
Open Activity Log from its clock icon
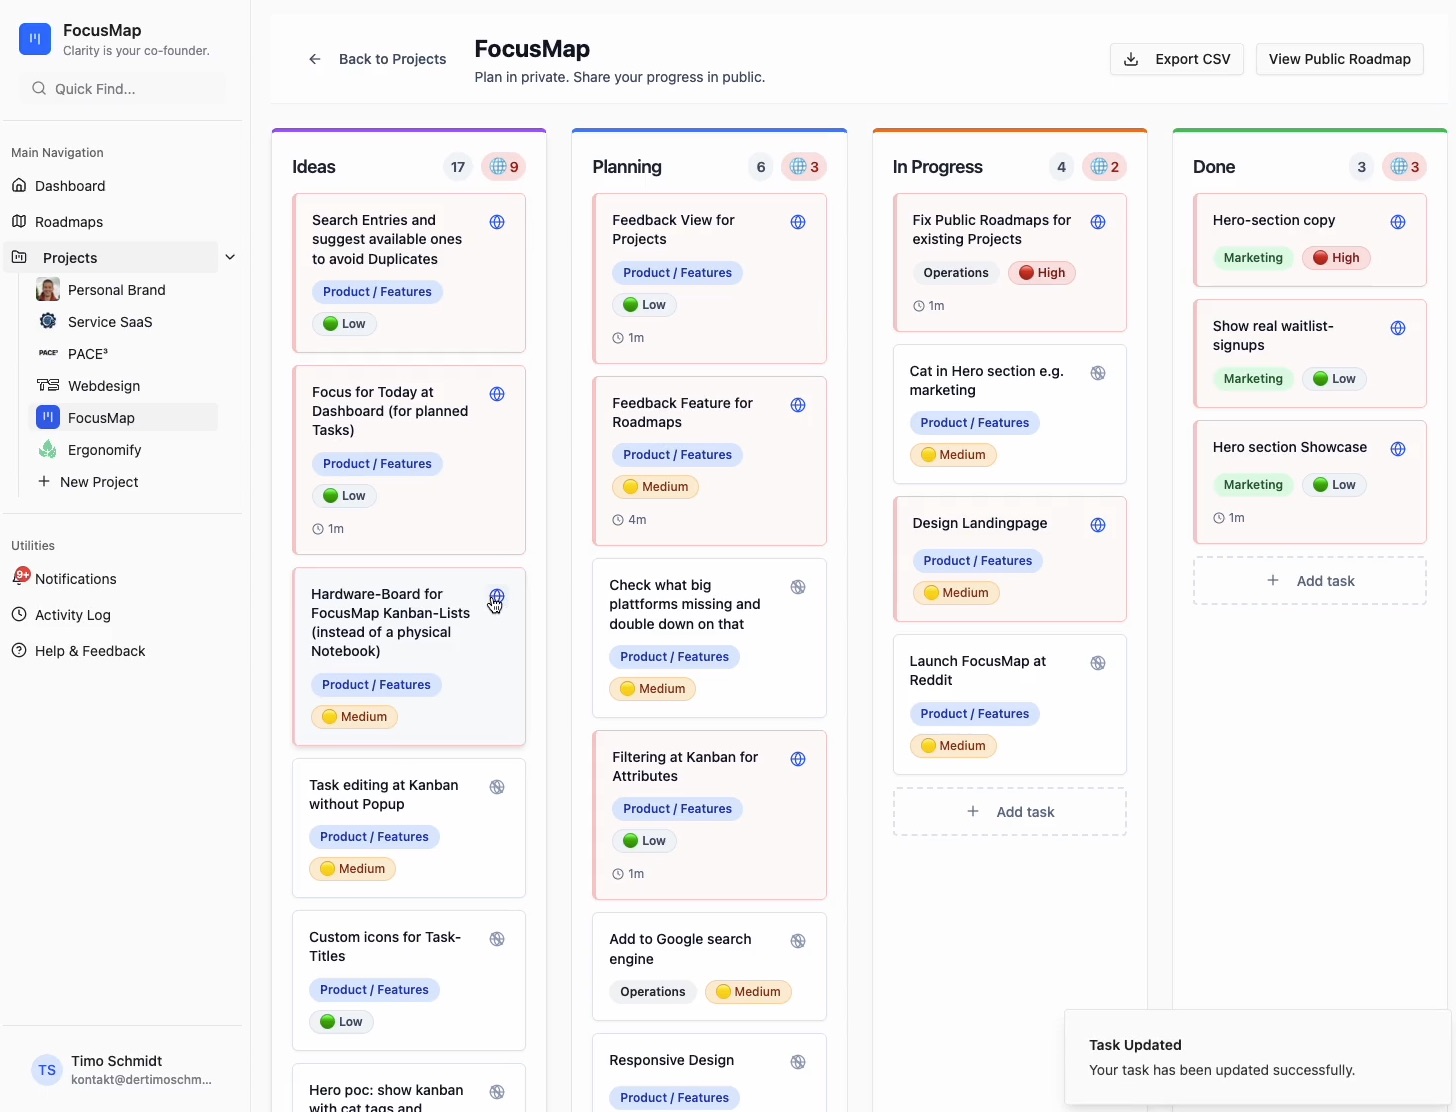point(19,614)
